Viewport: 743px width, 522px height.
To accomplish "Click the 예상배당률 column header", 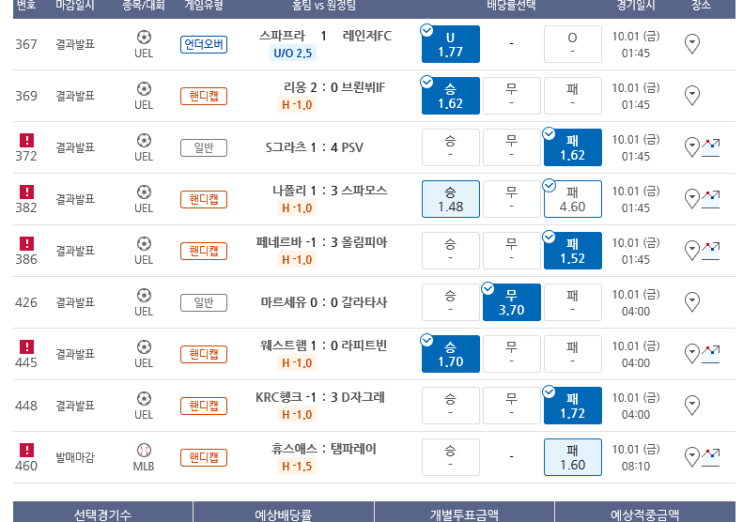I will pos(283,514).
